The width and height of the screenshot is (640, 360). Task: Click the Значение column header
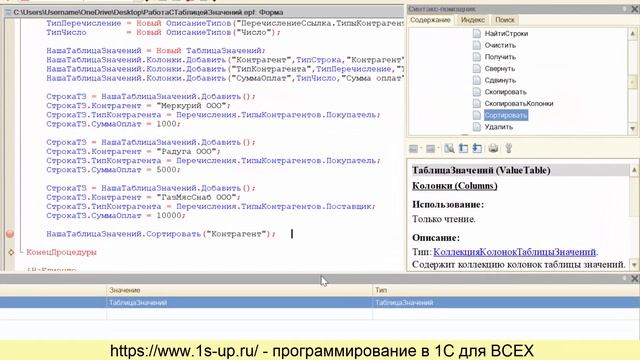(239, 290)
